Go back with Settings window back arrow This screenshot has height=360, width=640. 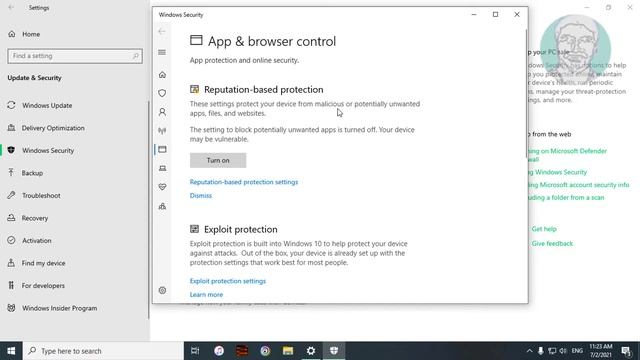click(11, 7)
